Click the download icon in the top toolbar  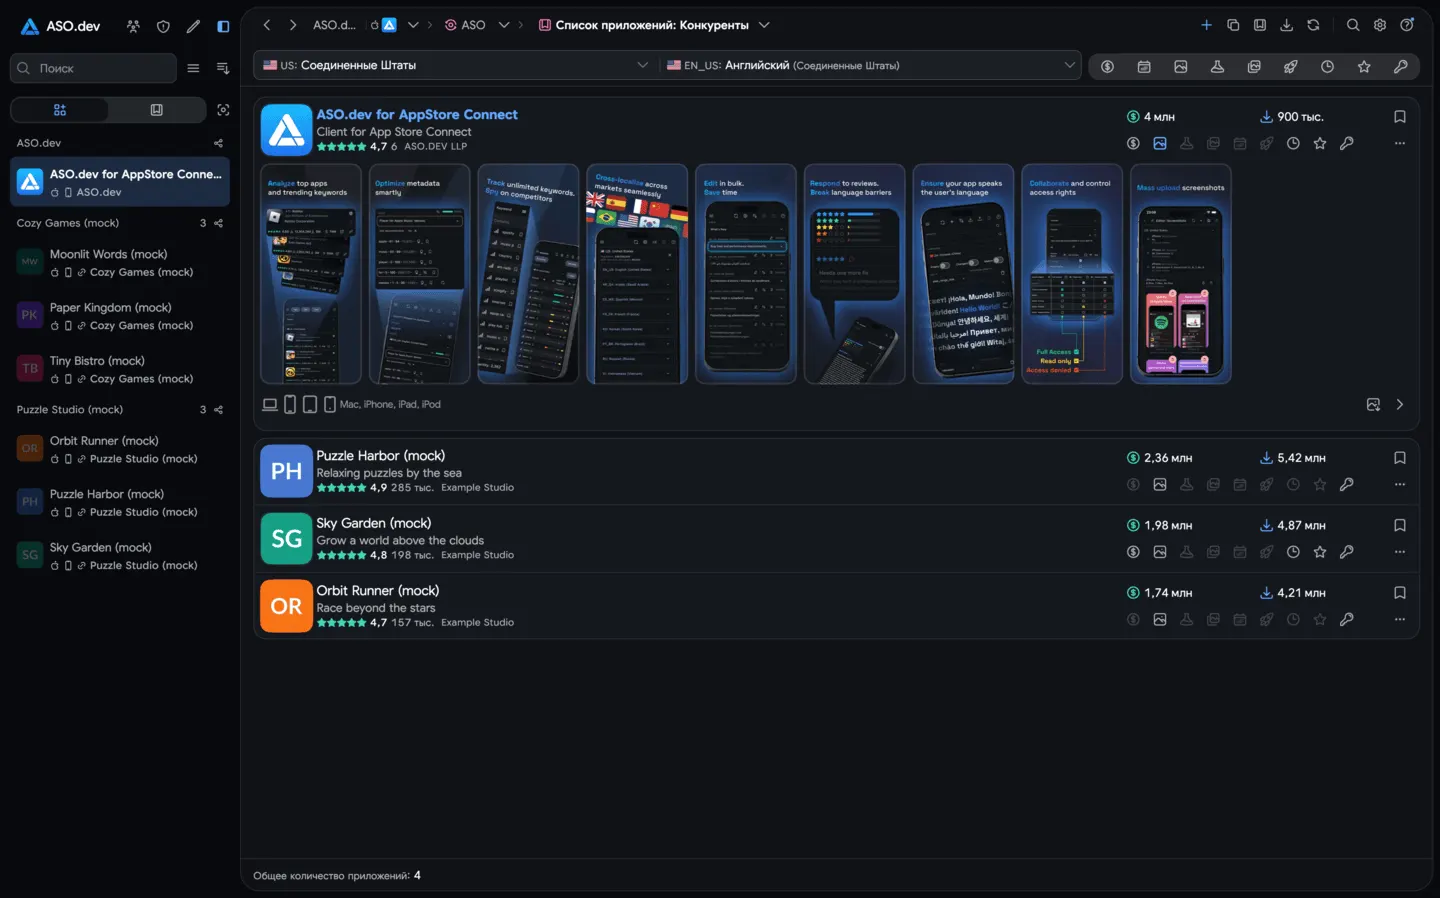pos(1287,25)
